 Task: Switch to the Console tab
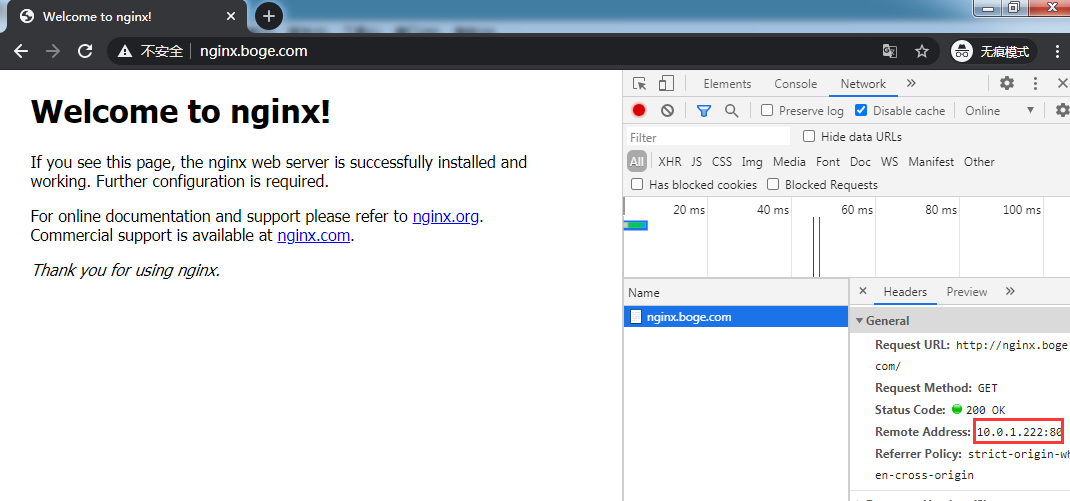(x=796, y=84)
